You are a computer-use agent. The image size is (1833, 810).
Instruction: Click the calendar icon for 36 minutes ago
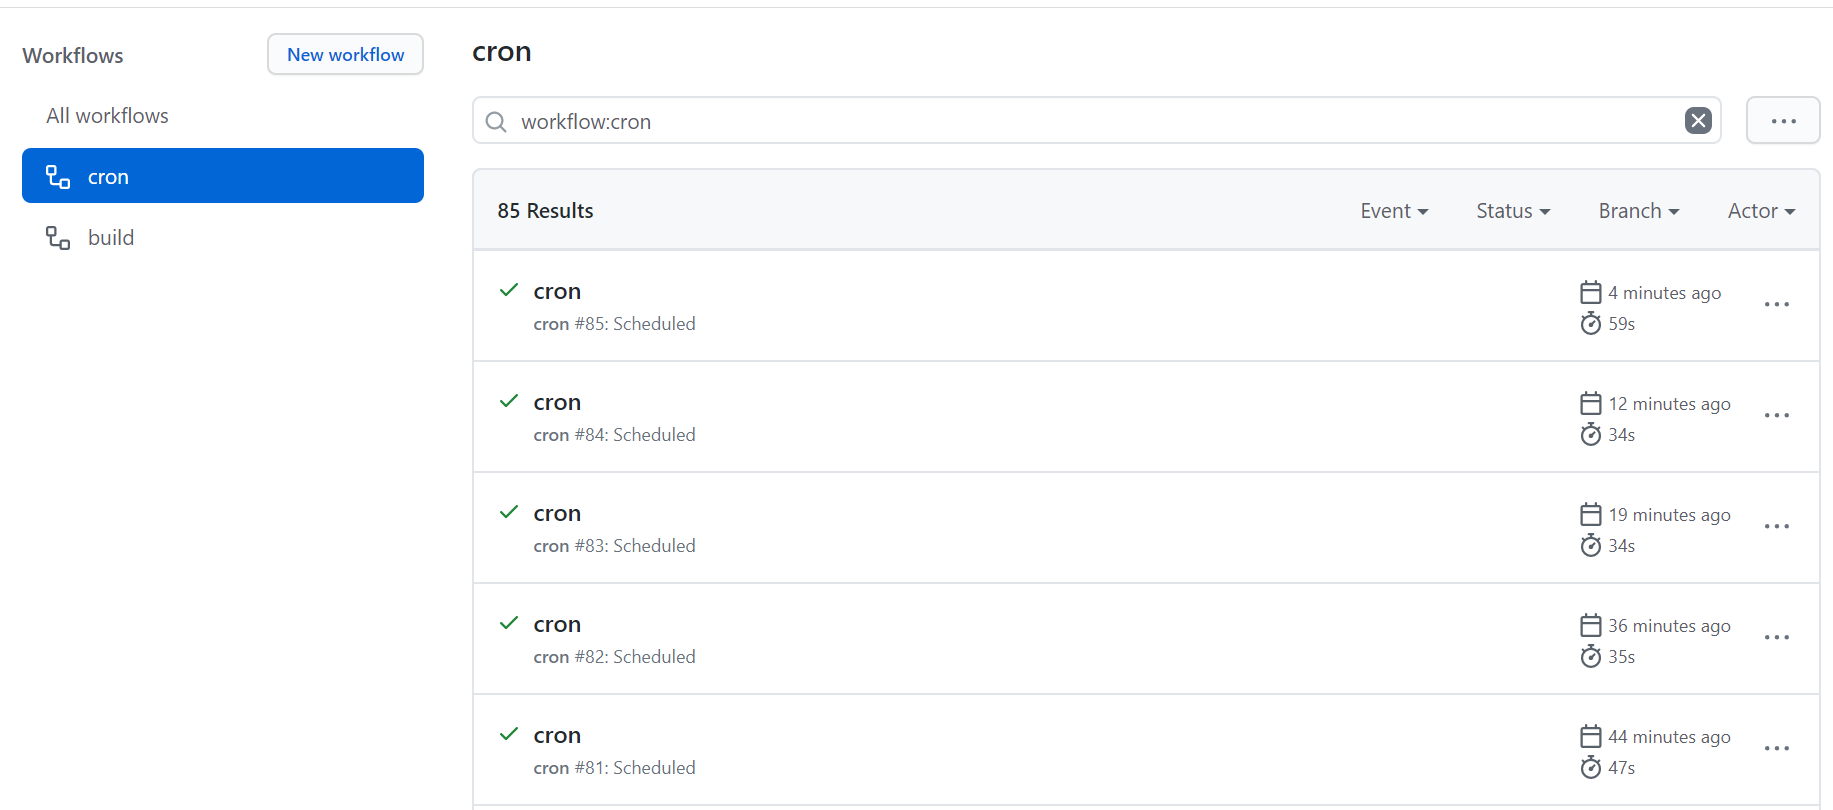1590,626
